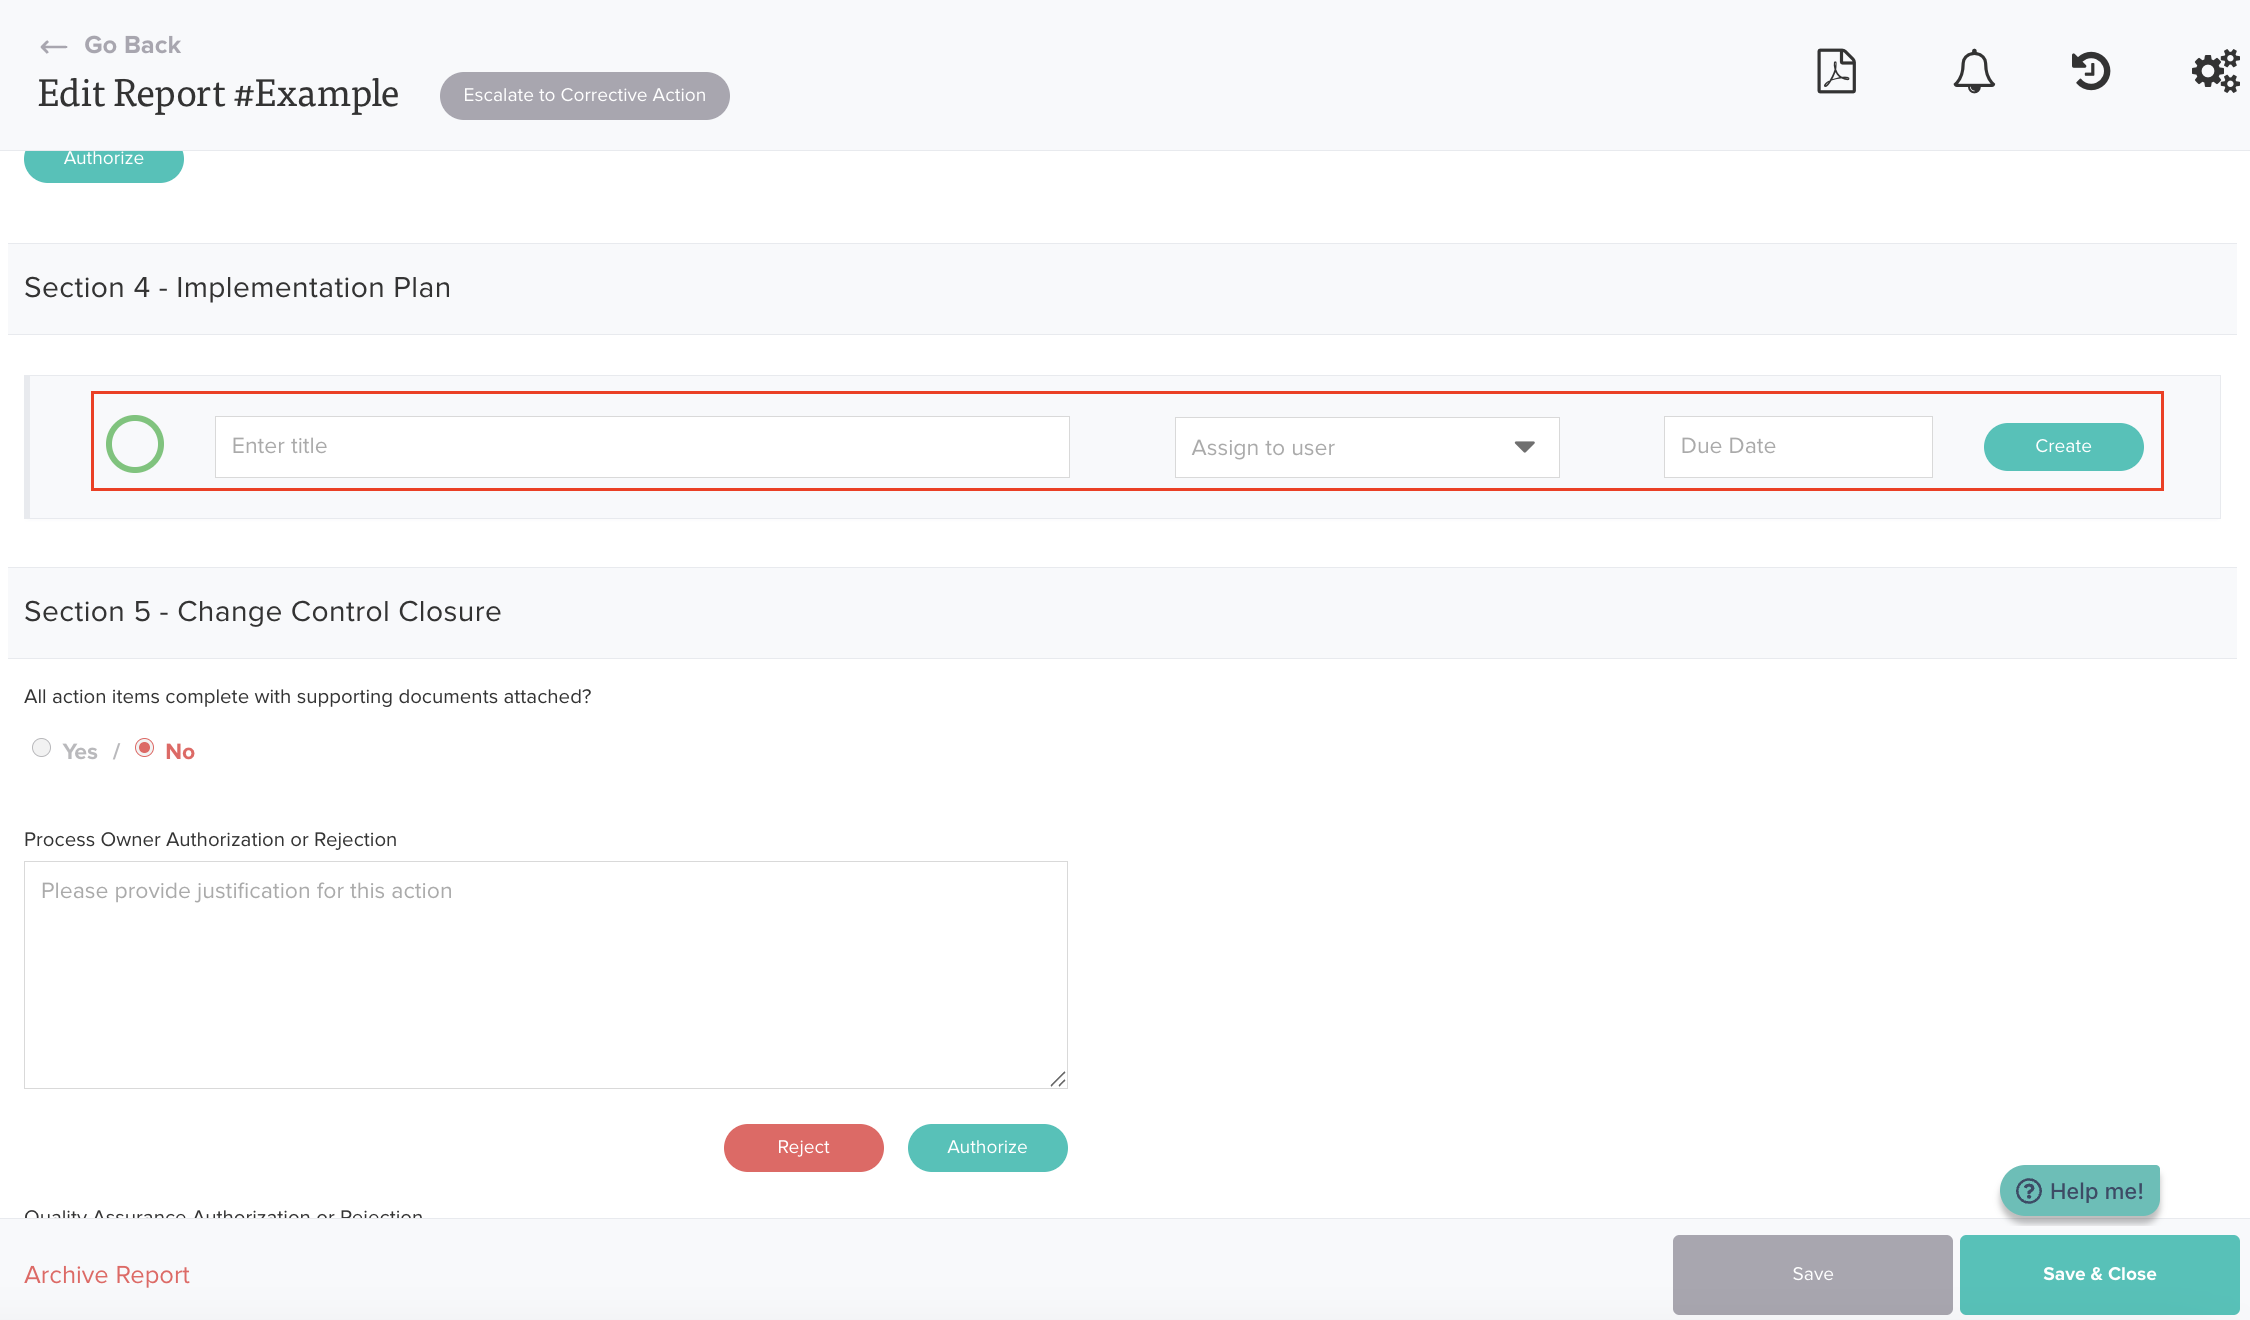Image resolution: width=2250 pixels, height=1320 pixels.
Task: Click the Go Back arrow icon
Action: click(x=53, y=46)
